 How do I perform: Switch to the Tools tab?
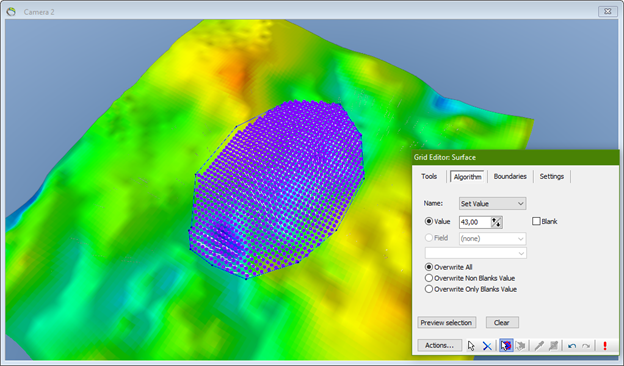429,176
